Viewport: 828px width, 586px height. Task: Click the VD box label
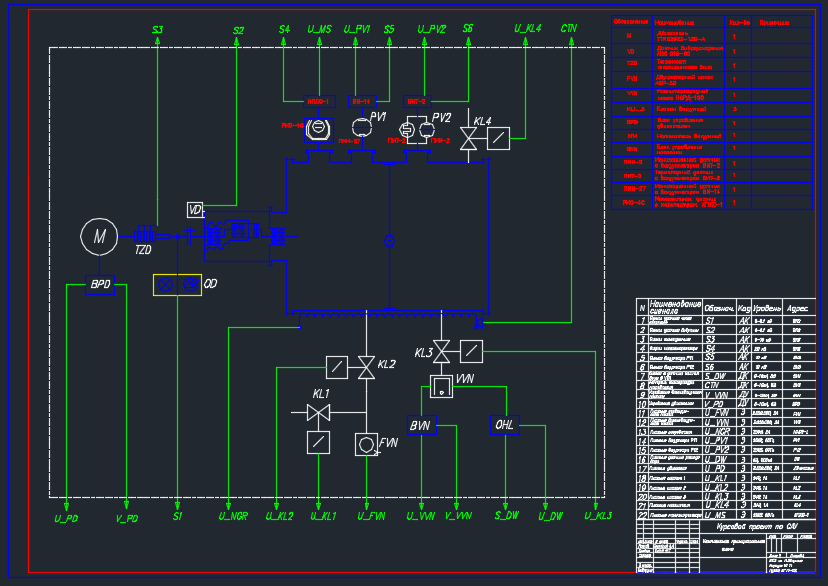195,209
